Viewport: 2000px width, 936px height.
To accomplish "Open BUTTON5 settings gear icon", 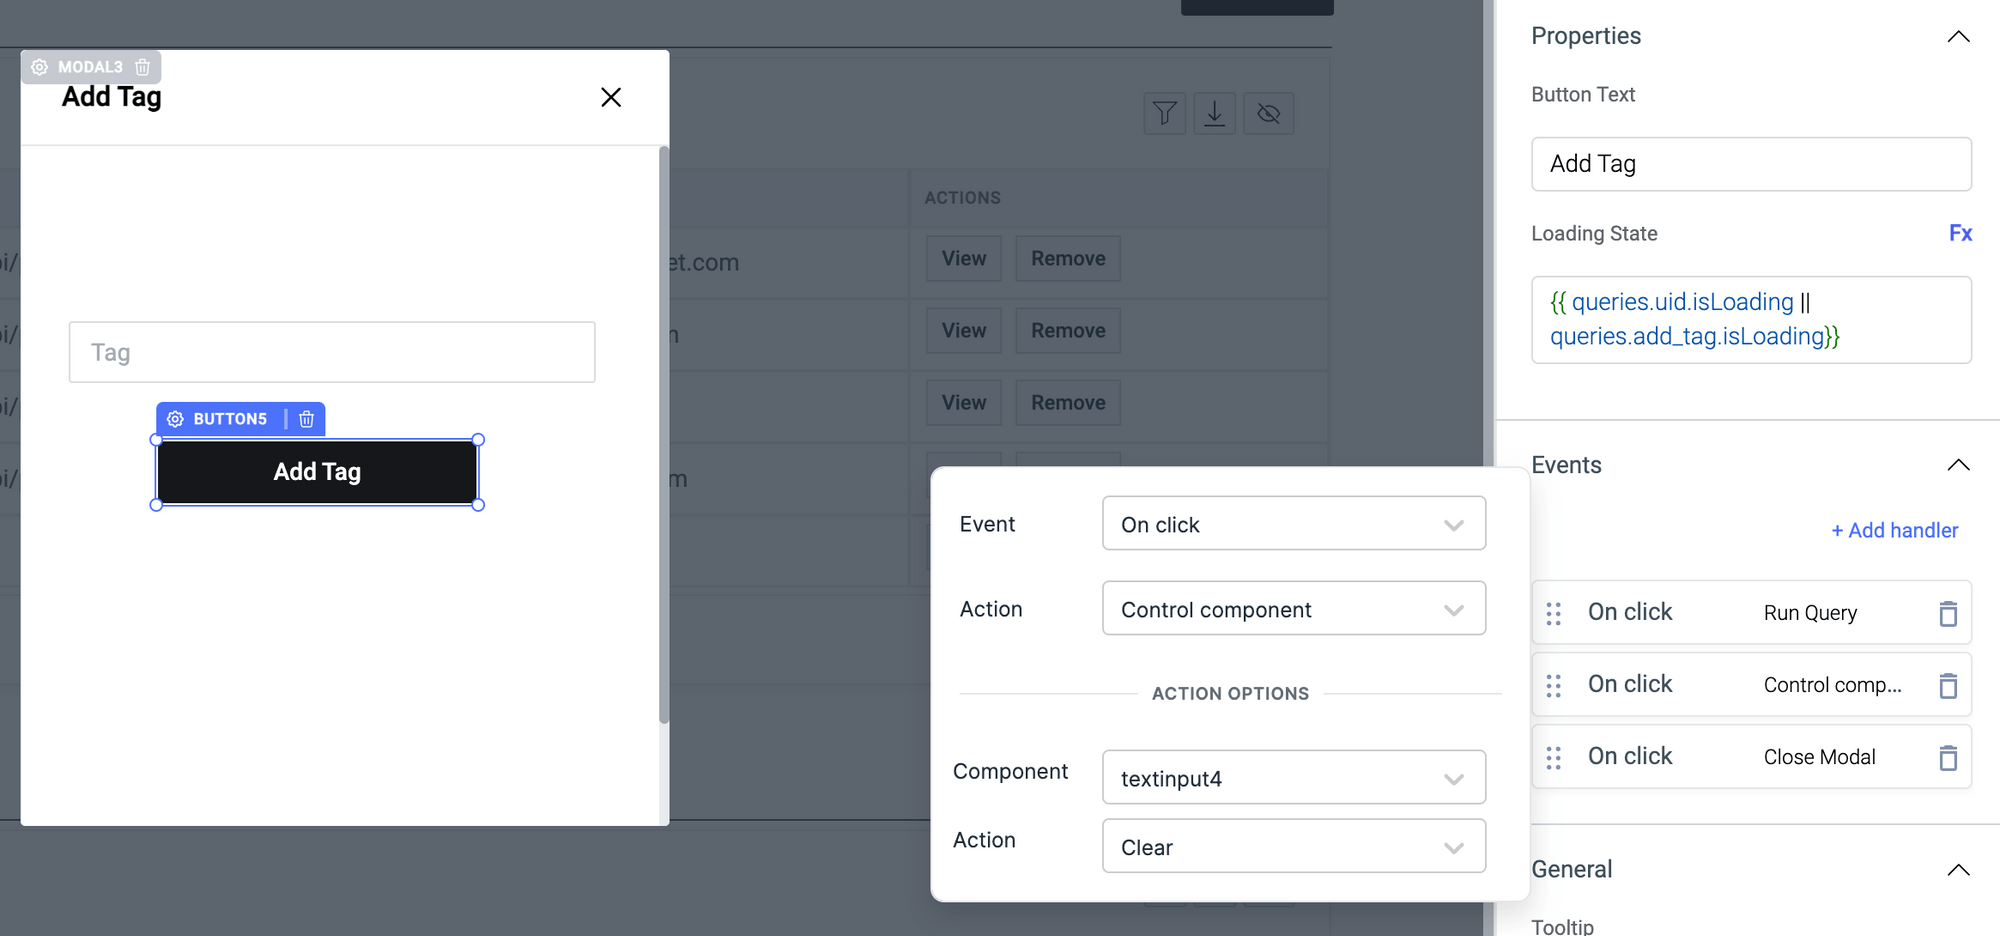I will point(175,419).
